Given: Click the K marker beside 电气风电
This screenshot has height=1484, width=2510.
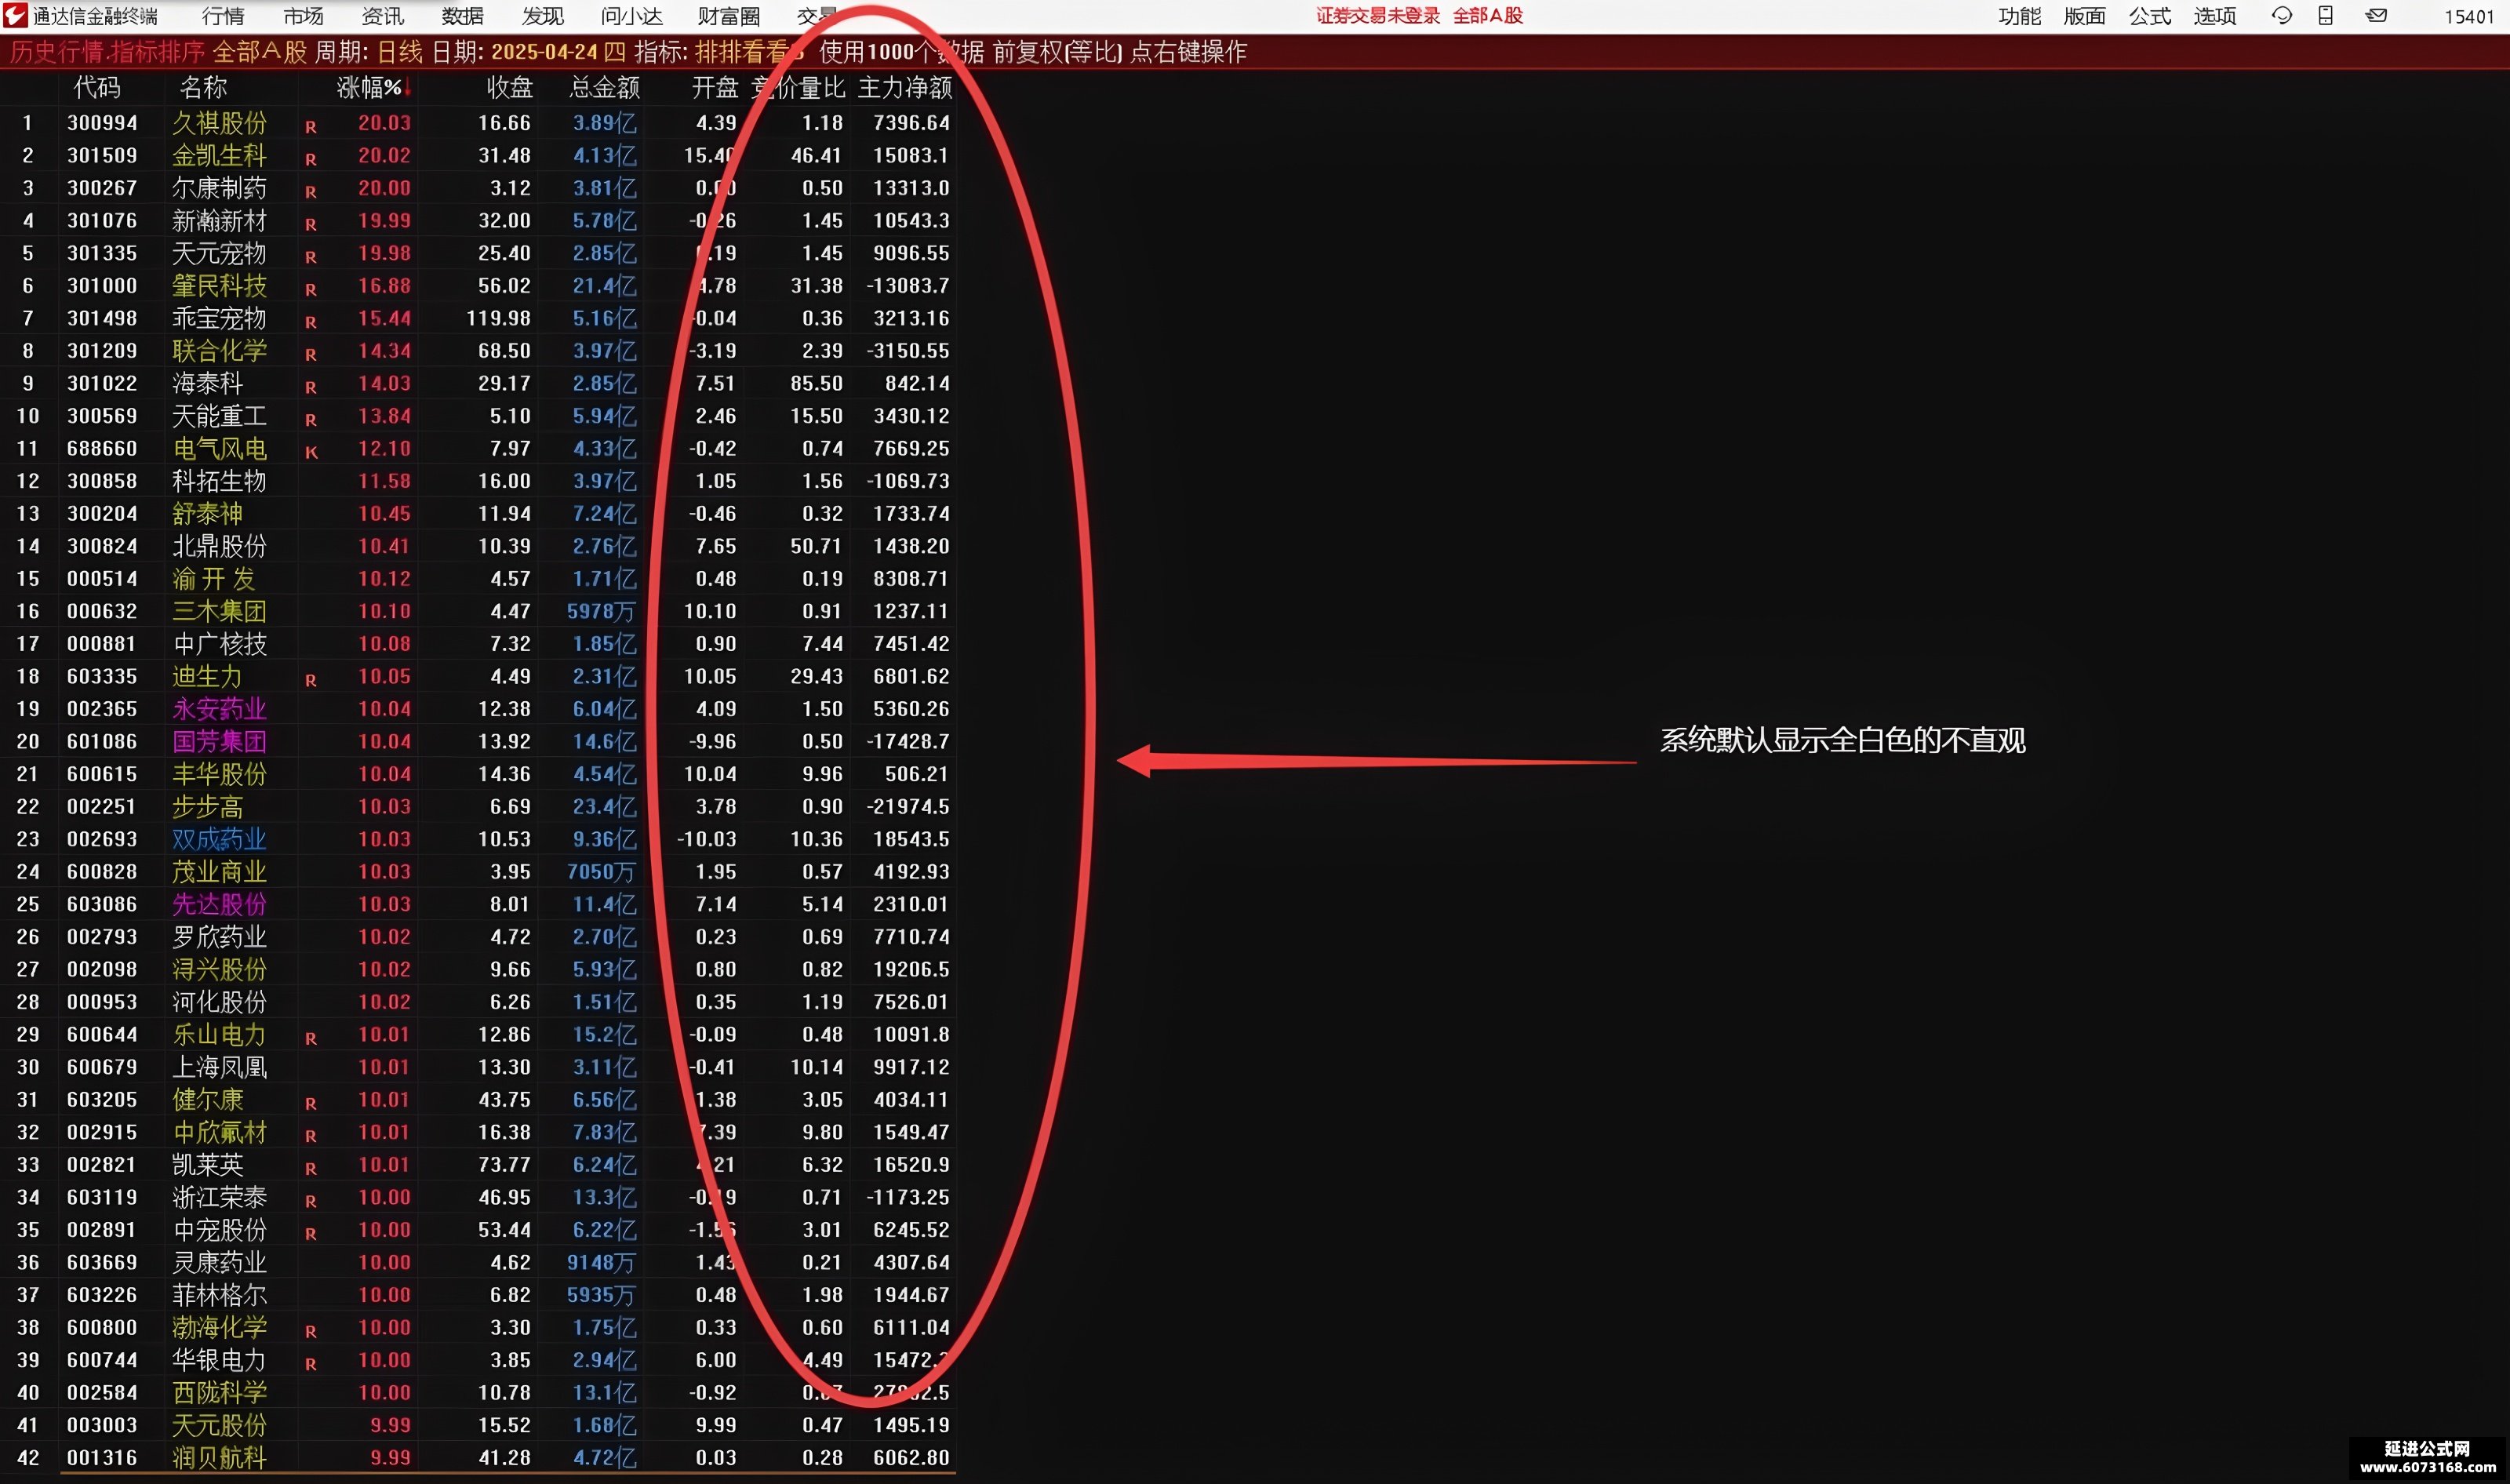Looking at the screenshot, I should click(311, 452).
